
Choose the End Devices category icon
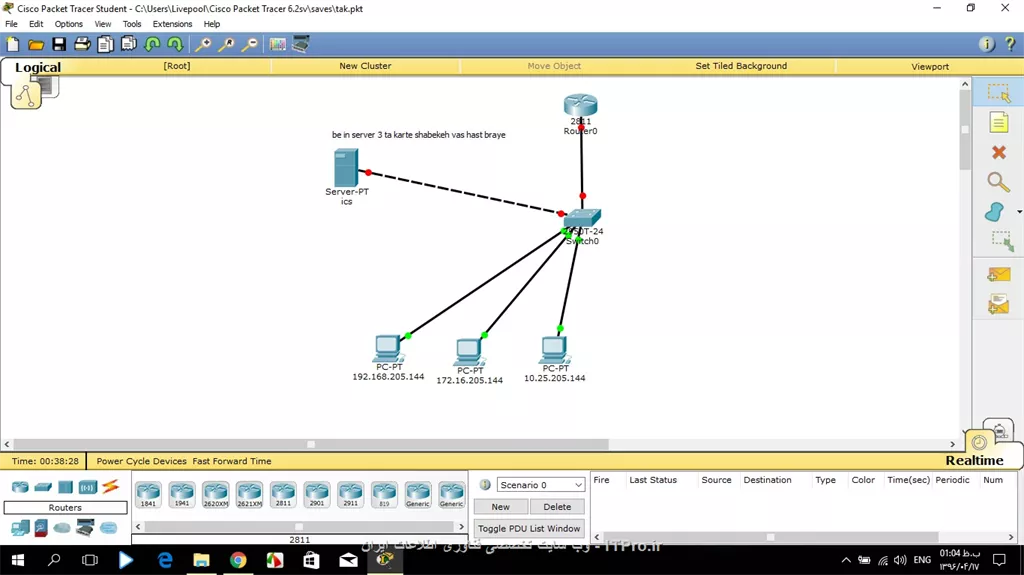20,527
